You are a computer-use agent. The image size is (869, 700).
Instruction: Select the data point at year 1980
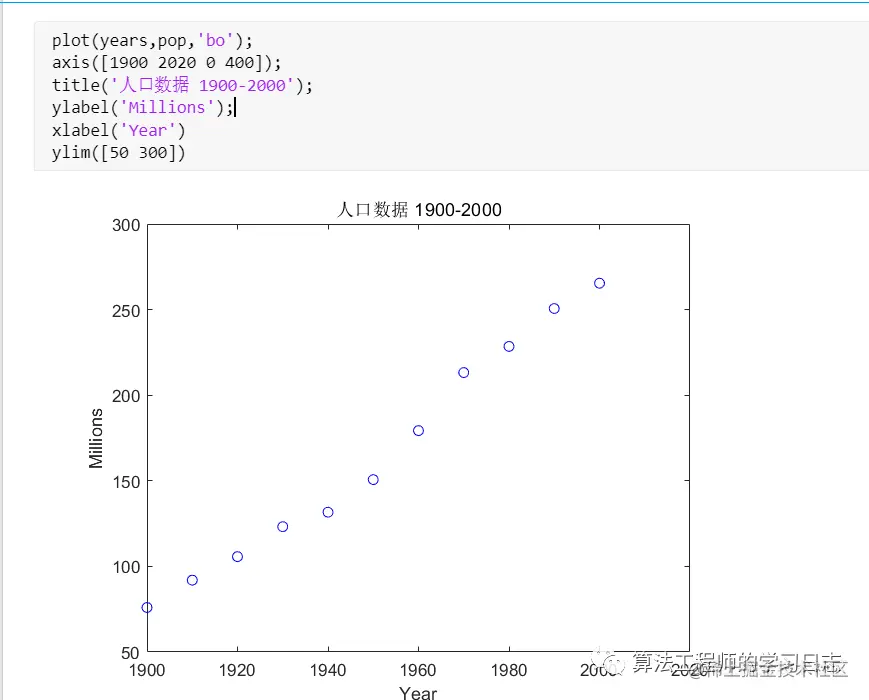(x=509, y=346)
